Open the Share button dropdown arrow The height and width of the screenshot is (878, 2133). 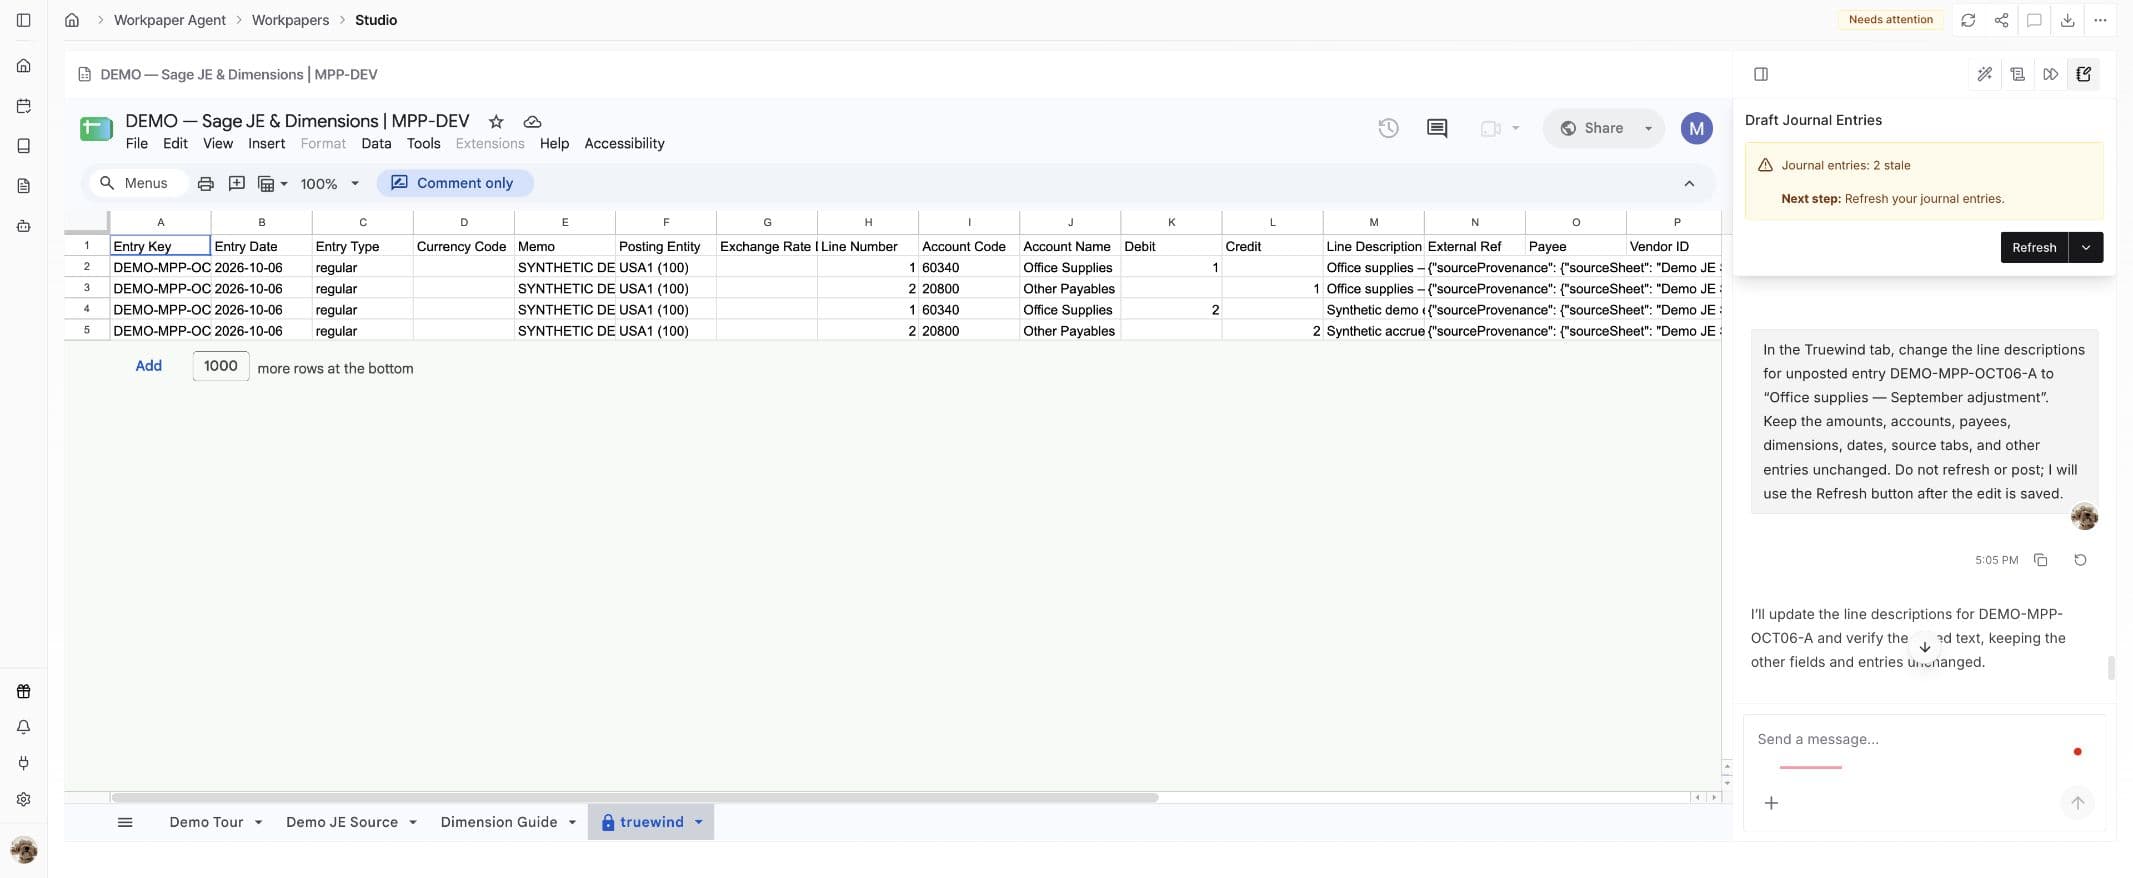(x=1649, y=128)
